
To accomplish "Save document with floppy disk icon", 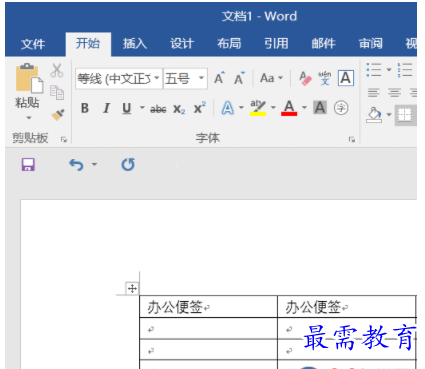I will coord(28,165).
